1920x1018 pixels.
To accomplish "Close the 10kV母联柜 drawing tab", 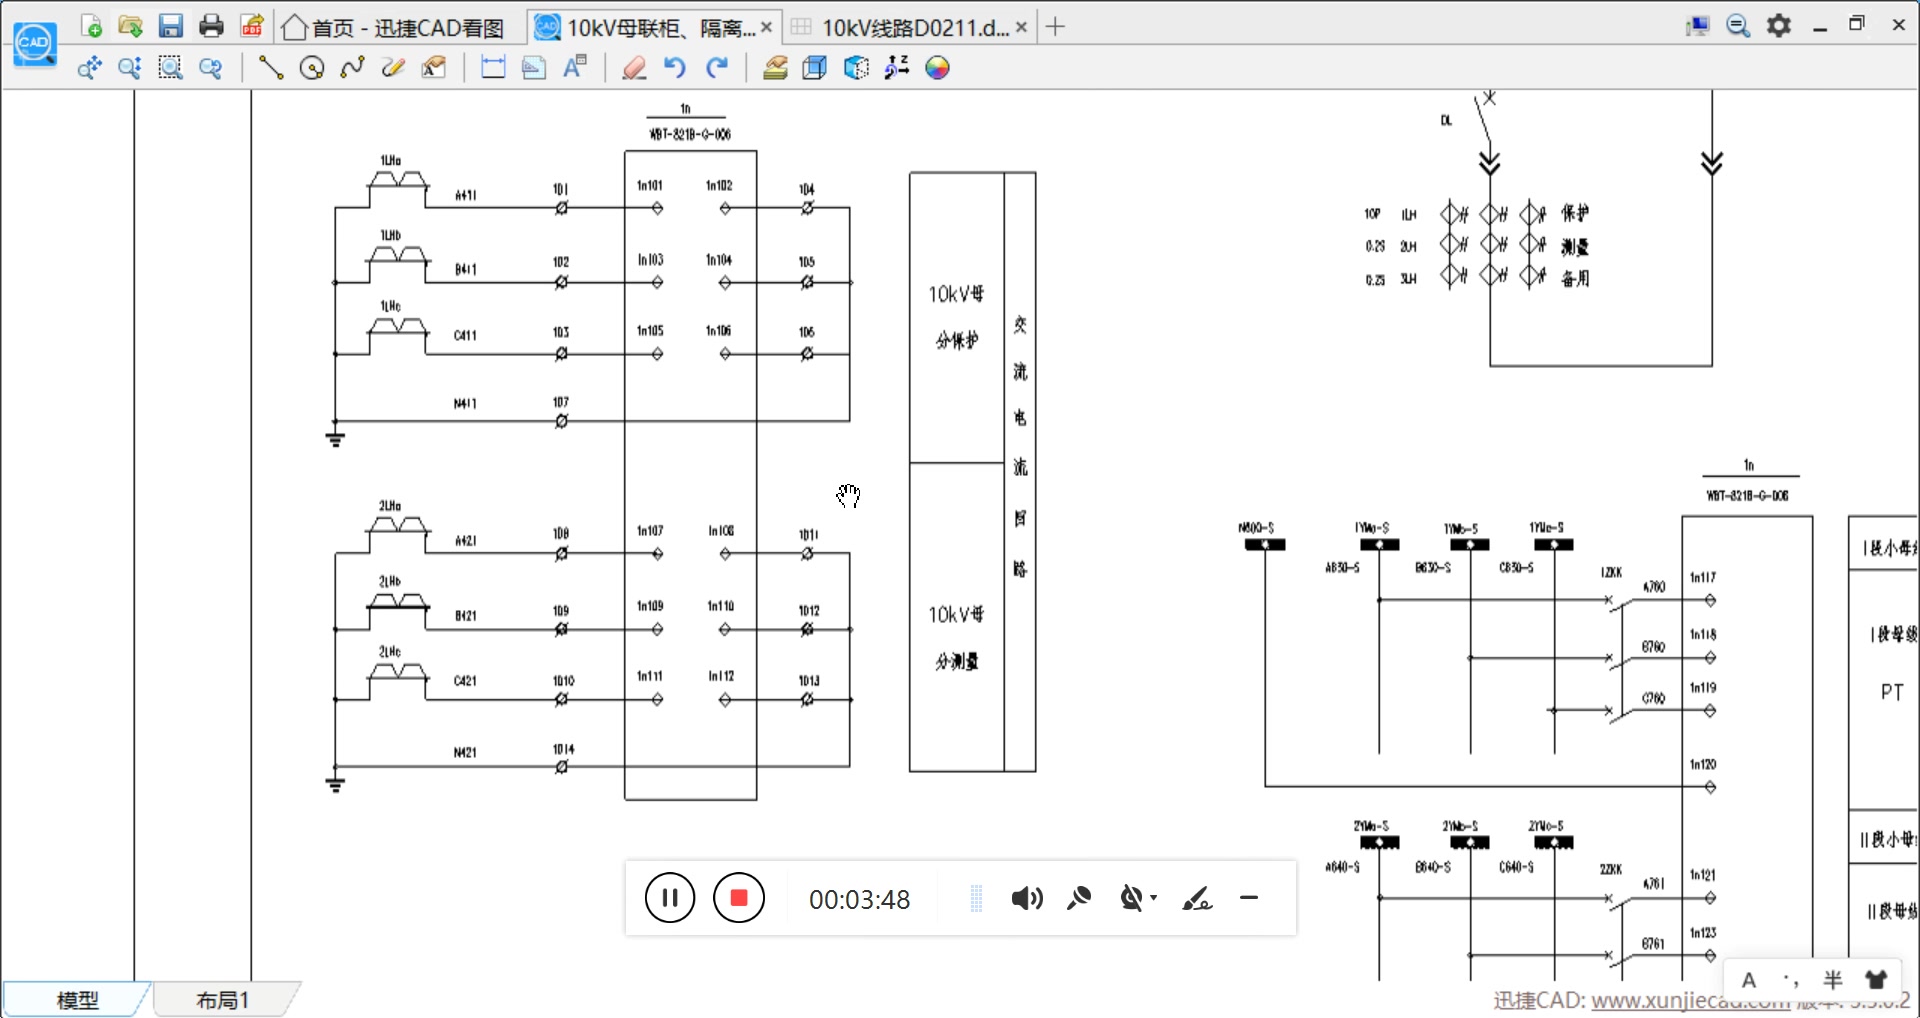I will click(766, 27).
